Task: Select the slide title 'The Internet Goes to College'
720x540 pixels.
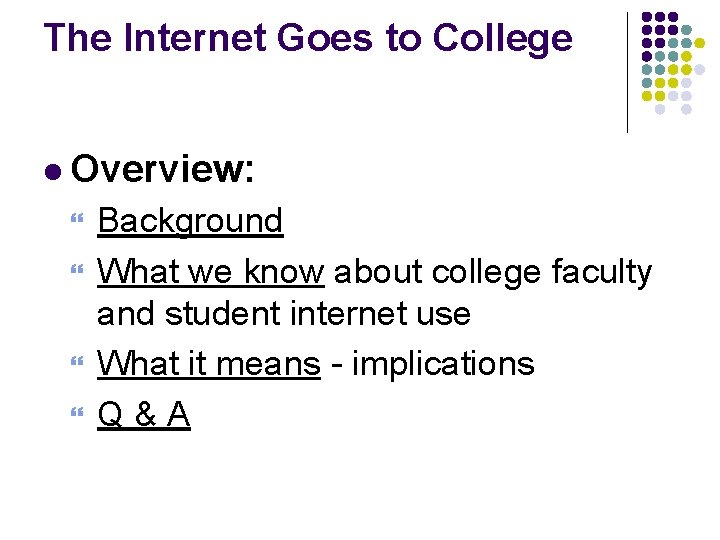Action: pyautogui.click(x=308, y=38)
